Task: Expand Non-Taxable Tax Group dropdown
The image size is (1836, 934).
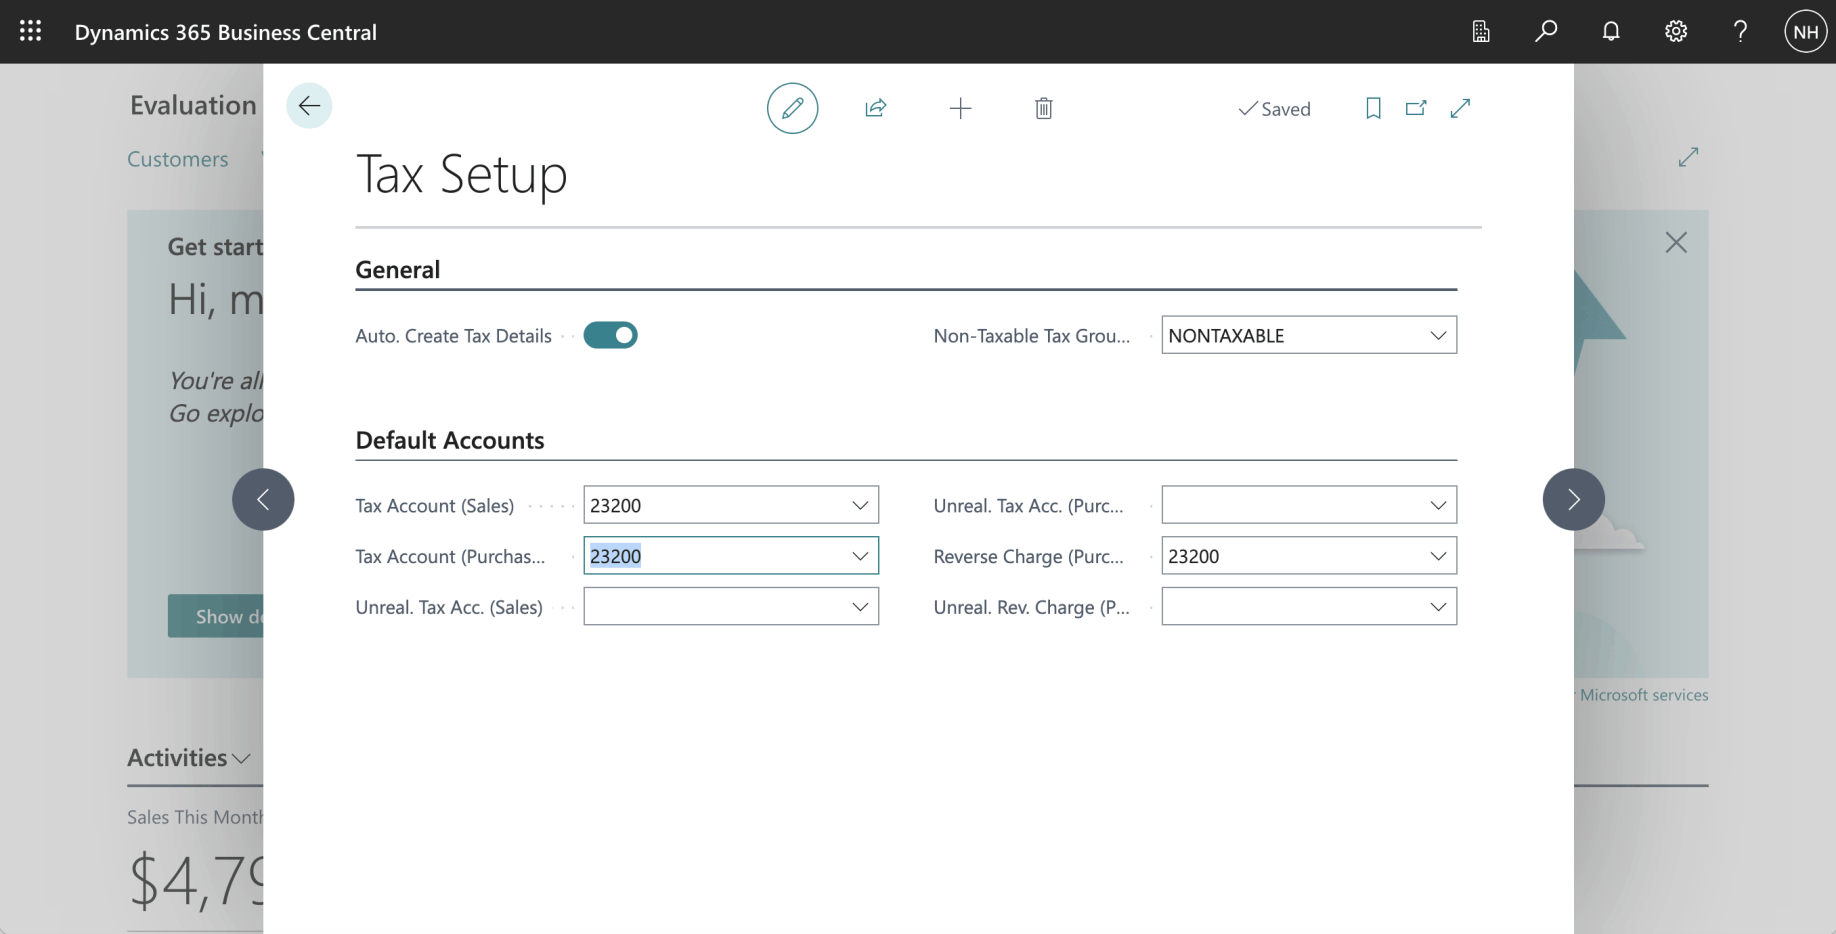Action: coord(1437,335)
